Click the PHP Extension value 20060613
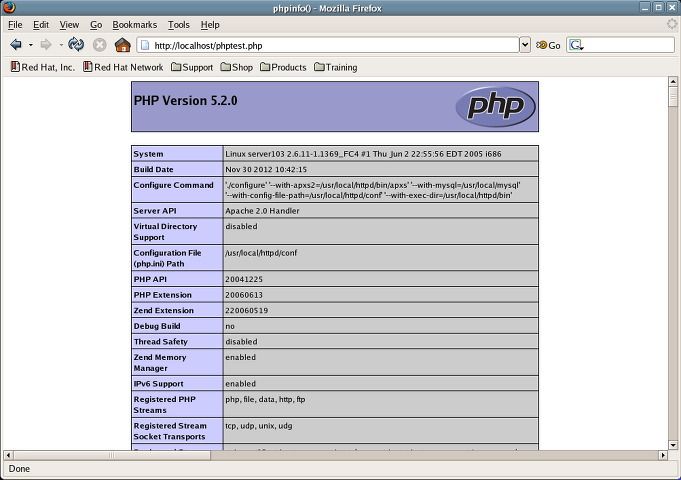Screen dimensions: 681x480 coord(244,295)
